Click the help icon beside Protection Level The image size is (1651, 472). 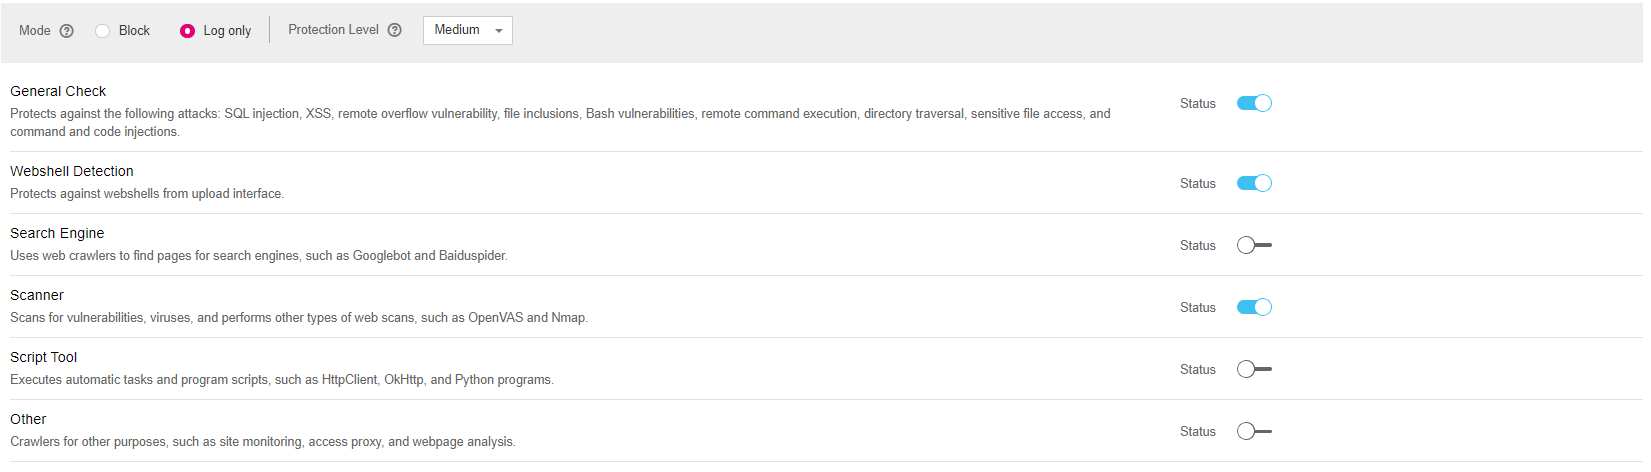point(395,30)
